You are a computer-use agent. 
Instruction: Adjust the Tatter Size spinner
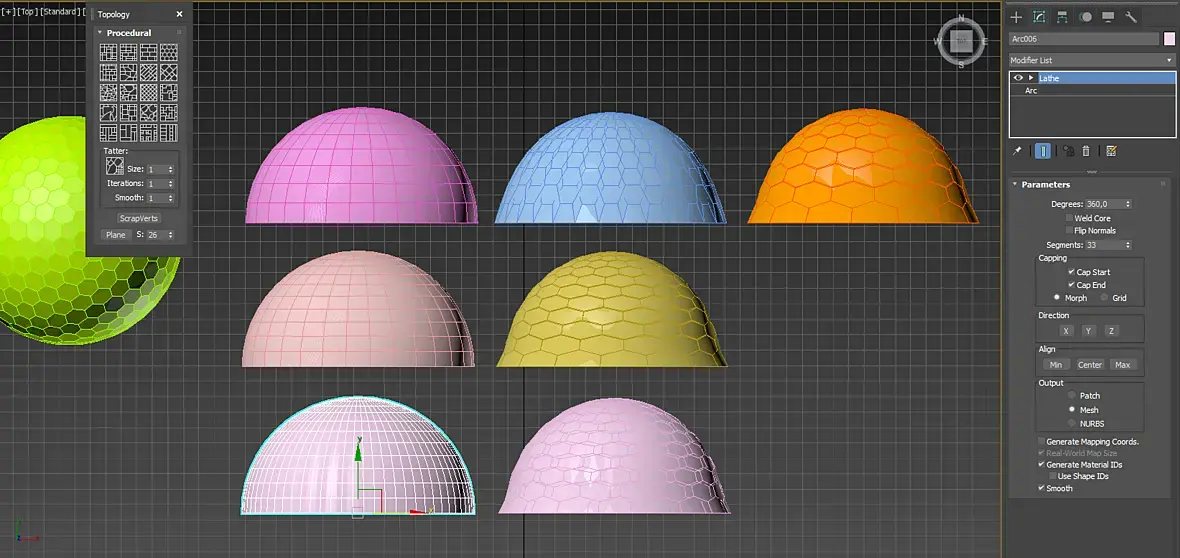point(171,169)
